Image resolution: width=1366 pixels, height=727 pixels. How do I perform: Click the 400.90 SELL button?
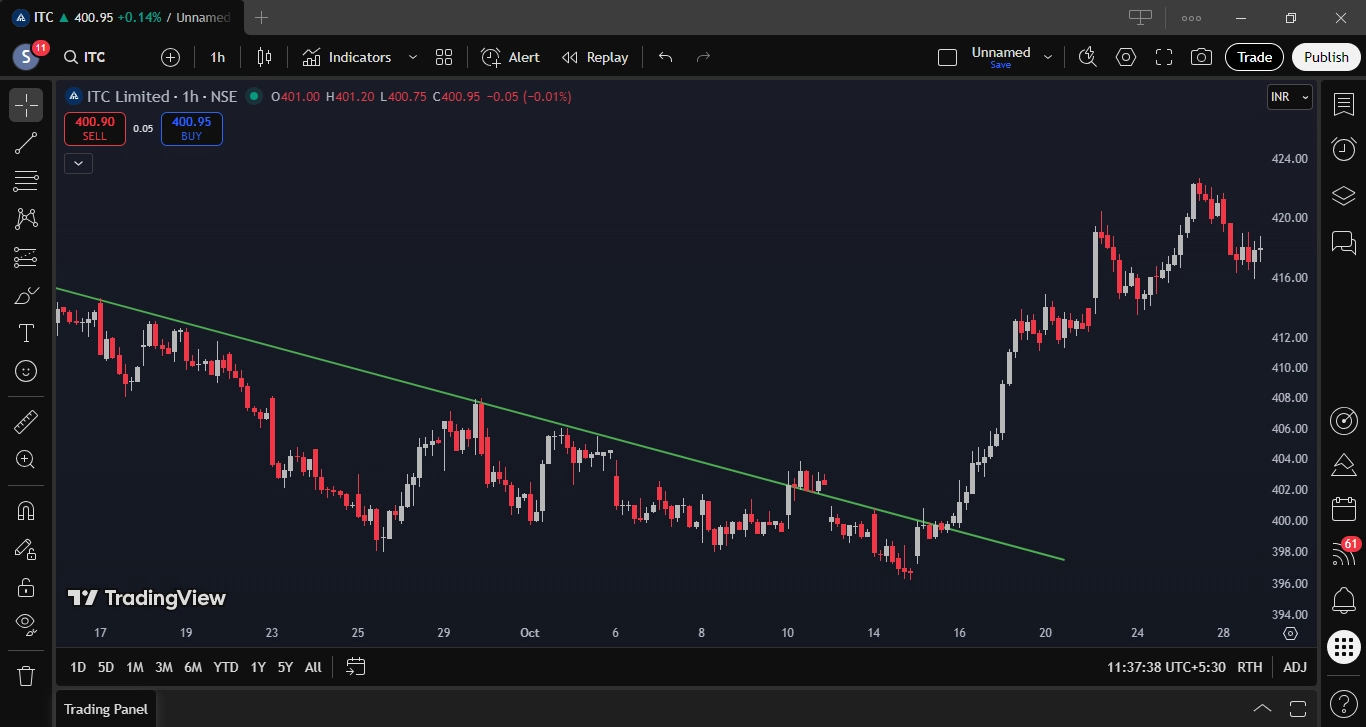95,129
